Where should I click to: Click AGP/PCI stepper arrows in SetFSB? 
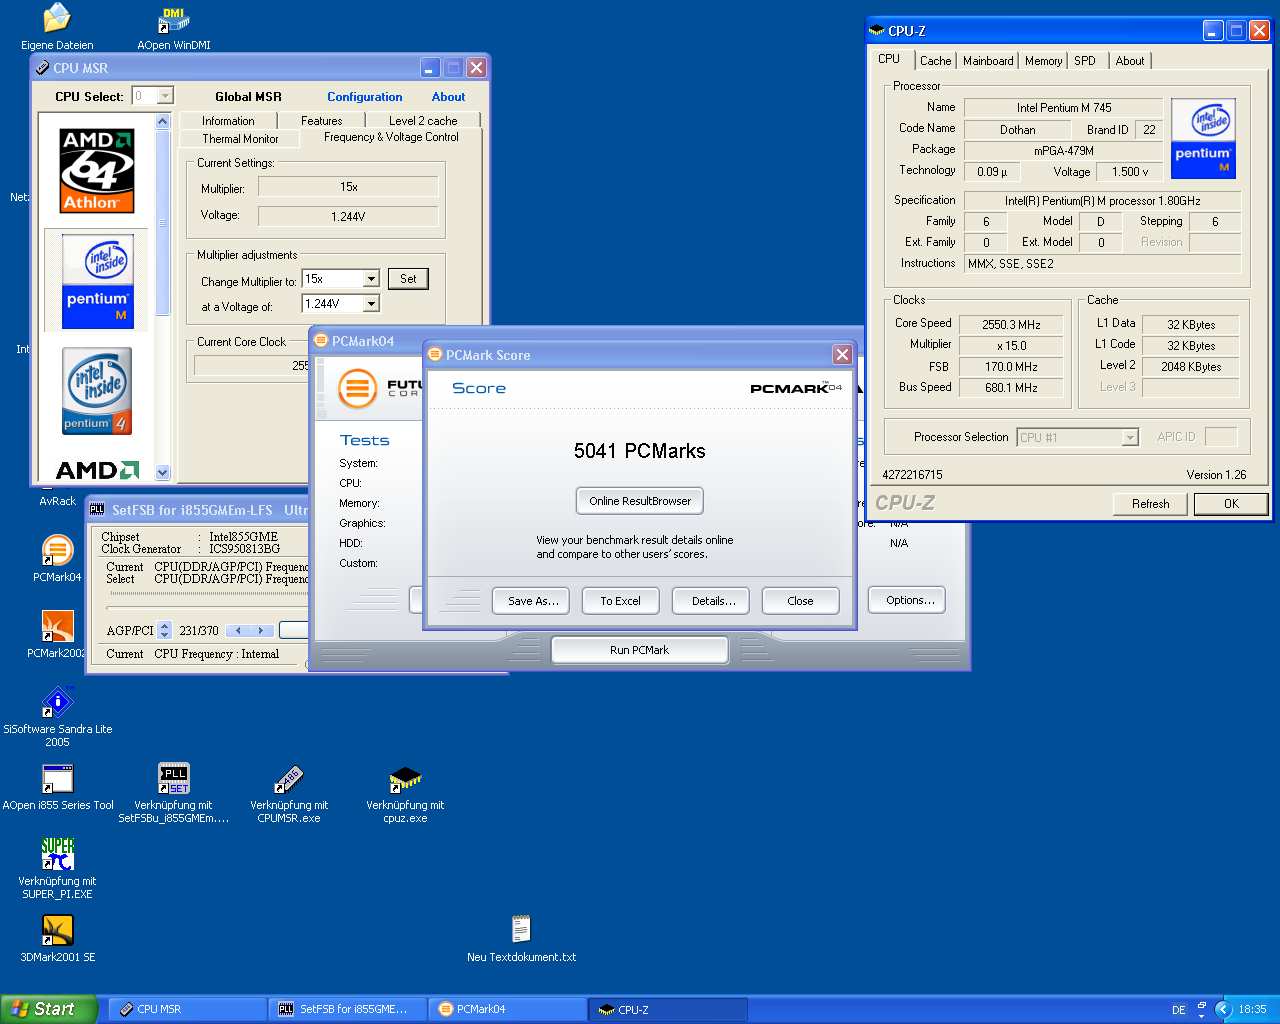(x=165, y=631)
